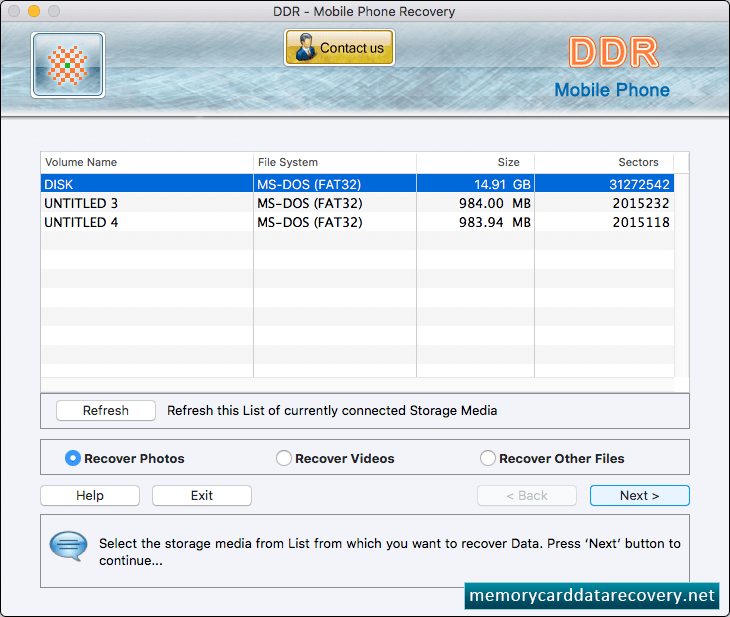The width and height of the screenshot is (730, 617).
Task: Minimize the window with the yellow button
Action: (x=34, y=11)
